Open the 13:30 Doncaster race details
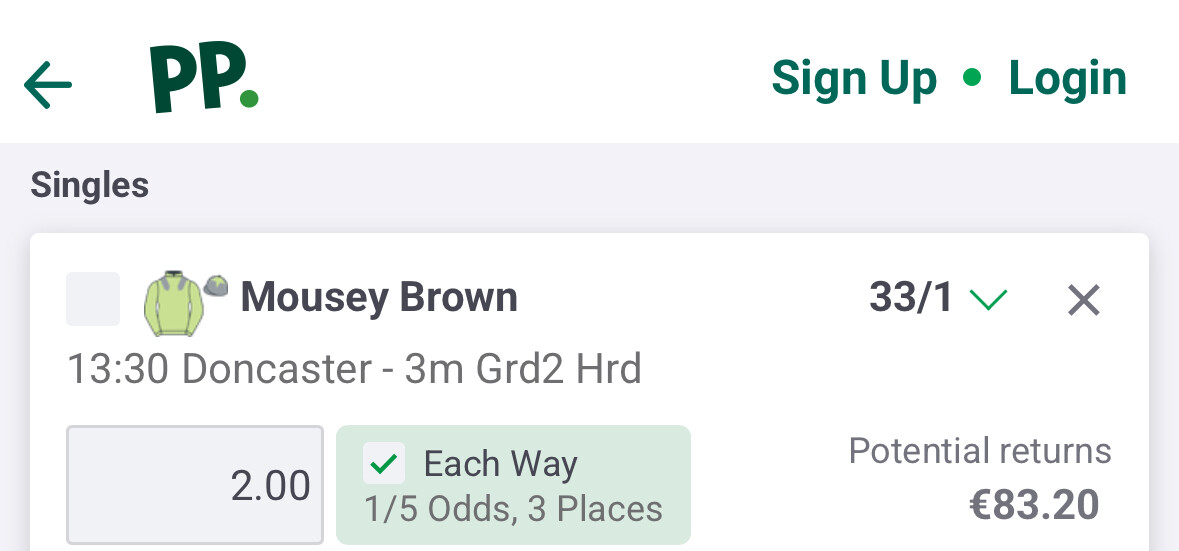 tap(354, 370)
